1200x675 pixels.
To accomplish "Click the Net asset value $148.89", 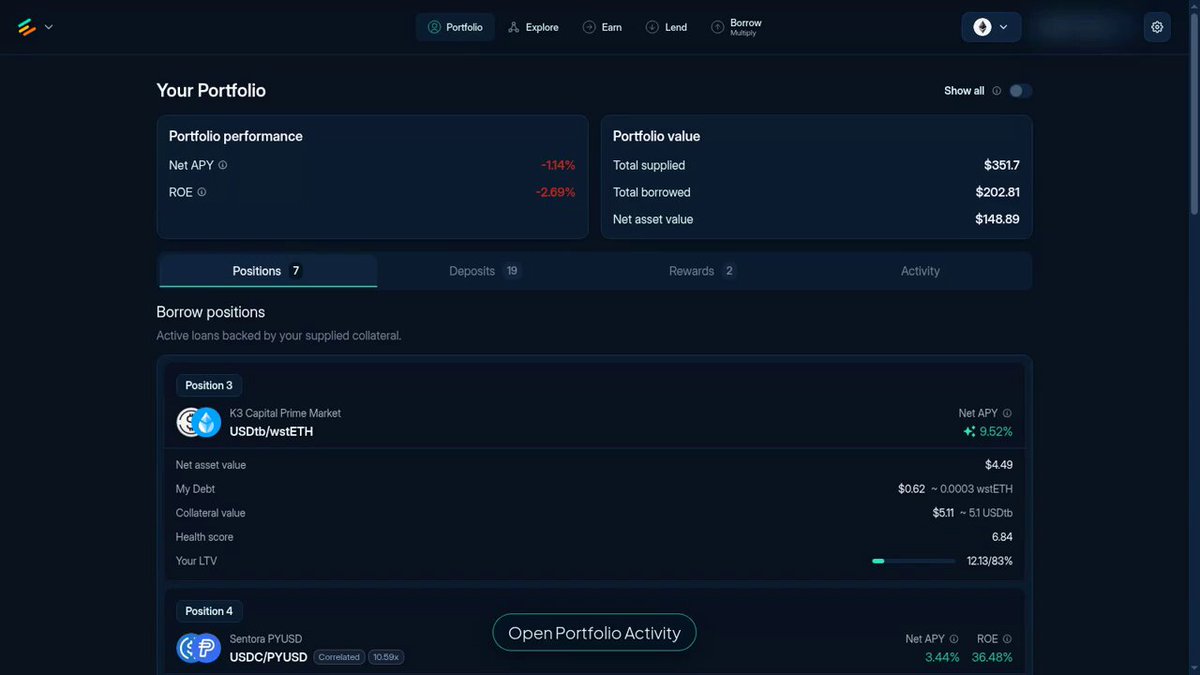I will [997, 219].
